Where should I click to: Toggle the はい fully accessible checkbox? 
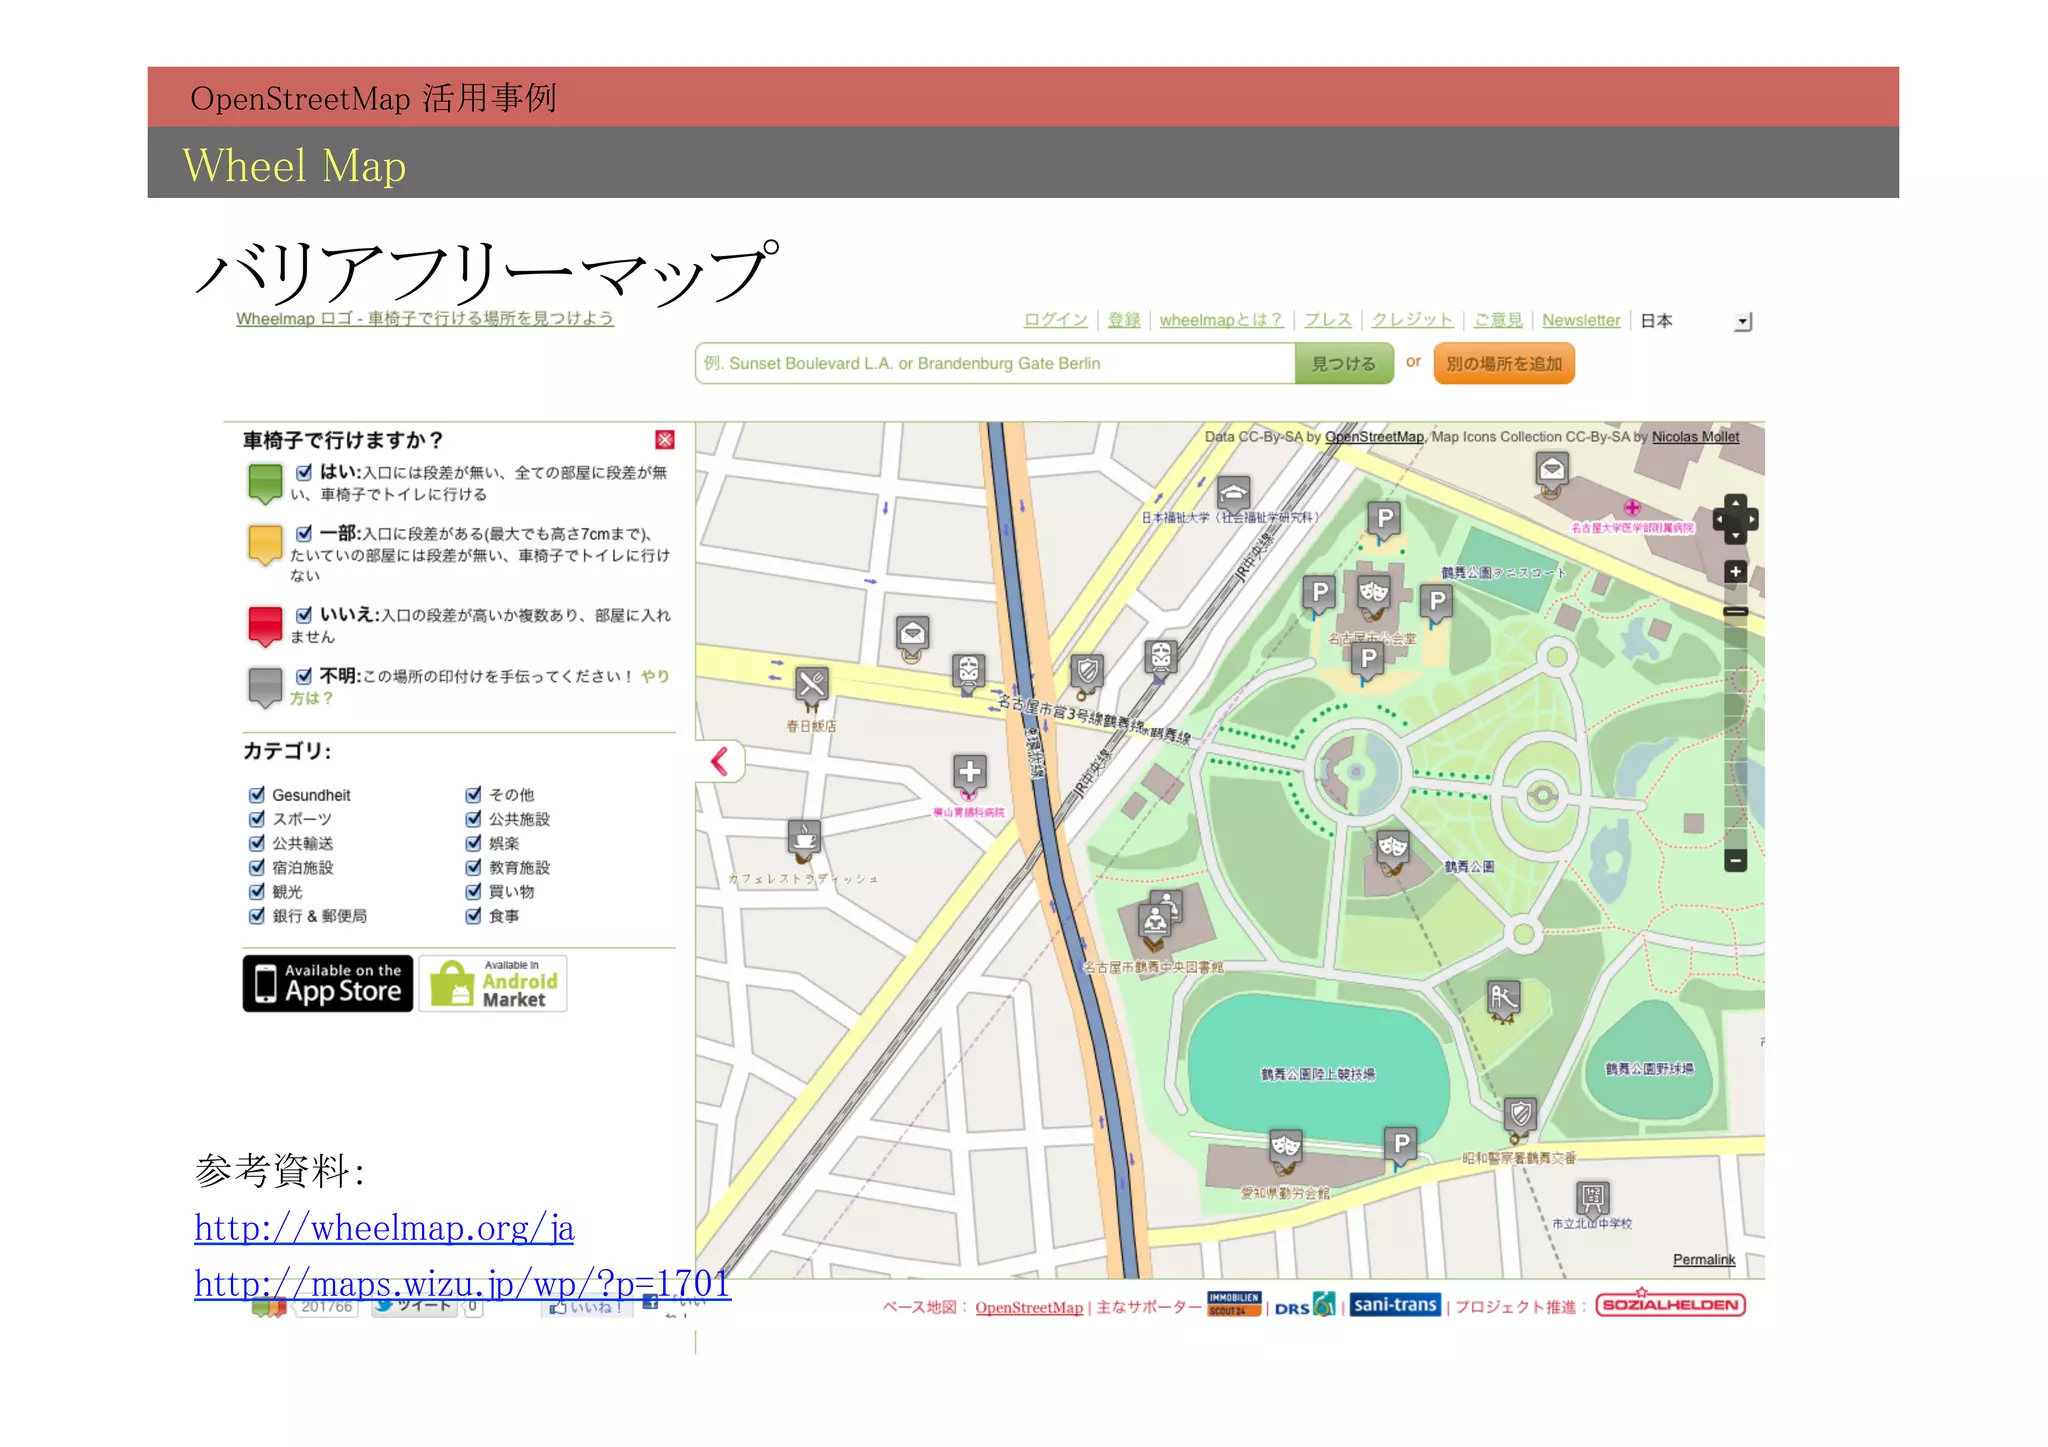pyautogui.click(x=304, y=472)
